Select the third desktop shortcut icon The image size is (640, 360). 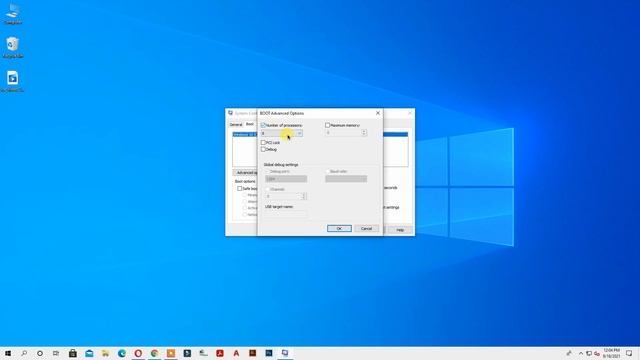12,81
